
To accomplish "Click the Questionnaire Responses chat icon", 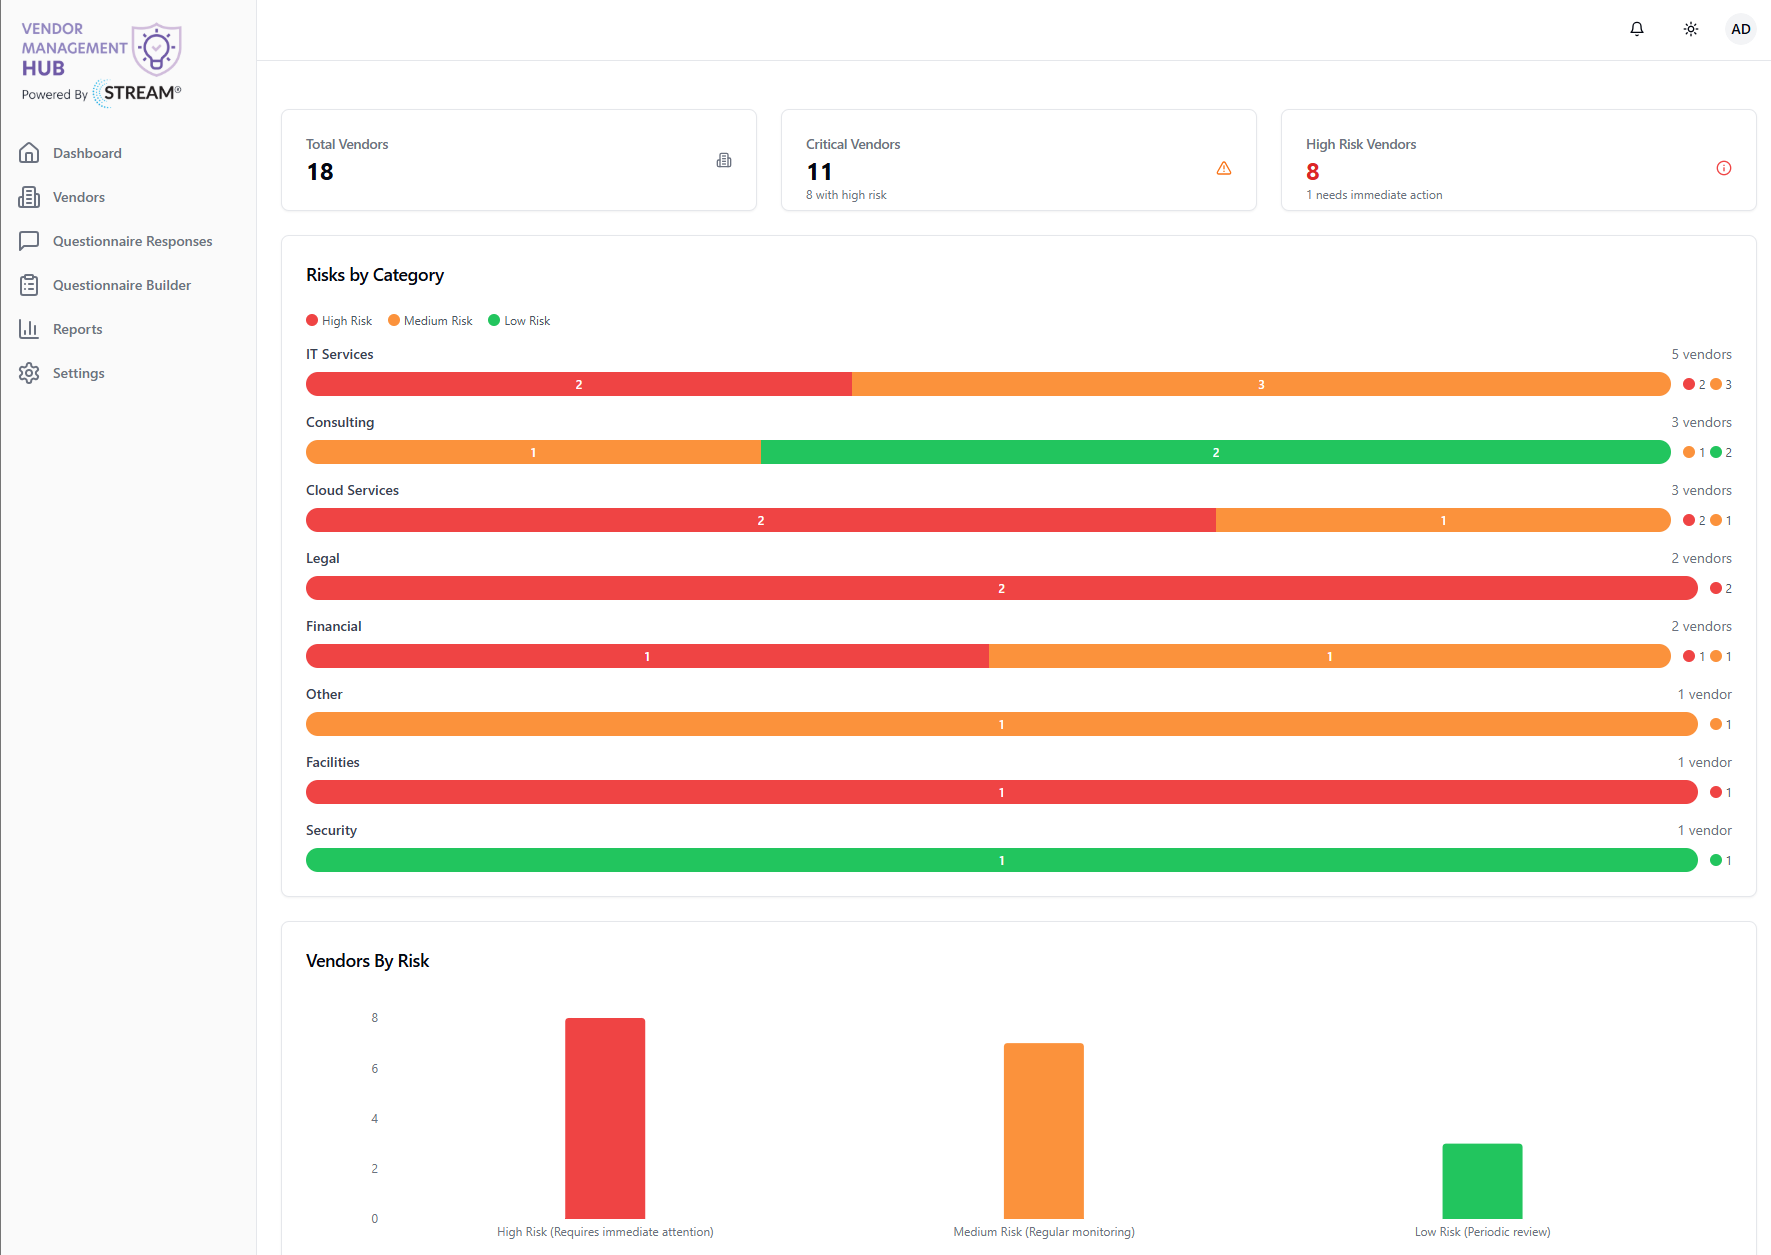I will 29,241.
